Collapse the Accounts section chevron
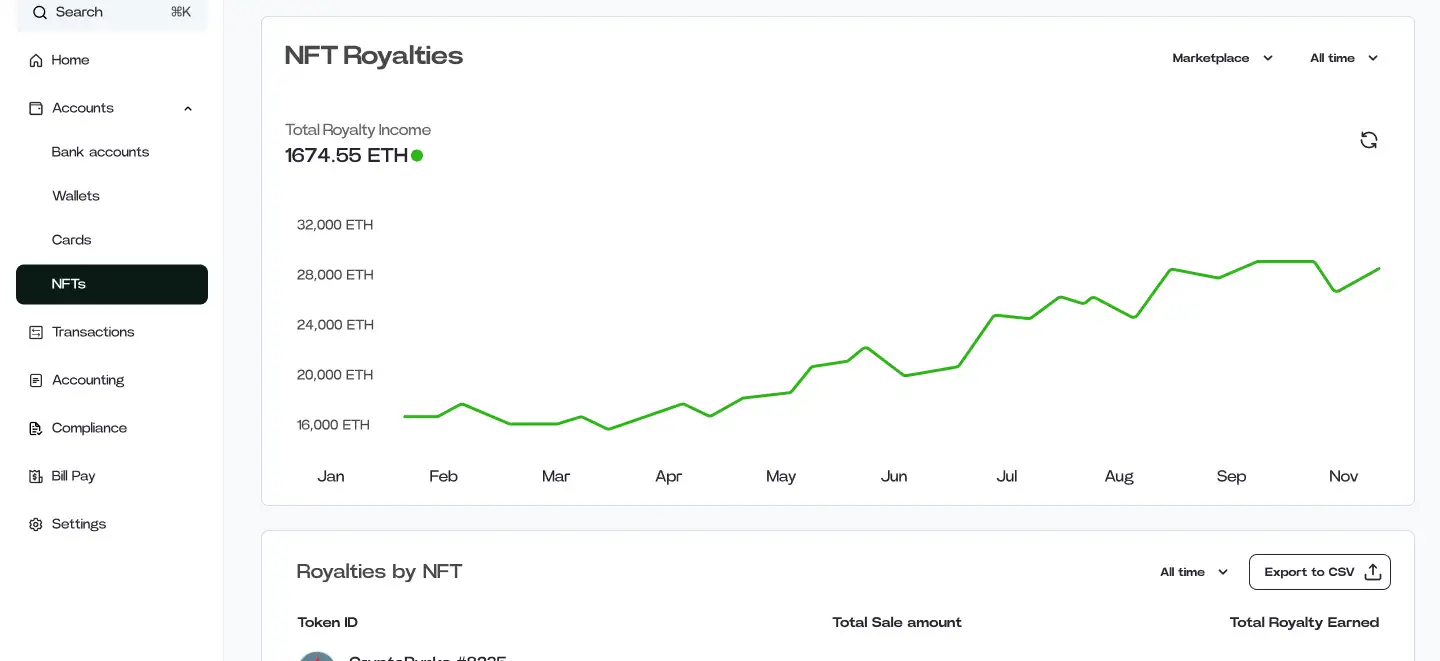This screenshot has height=661, width=1440. [188, 108]
